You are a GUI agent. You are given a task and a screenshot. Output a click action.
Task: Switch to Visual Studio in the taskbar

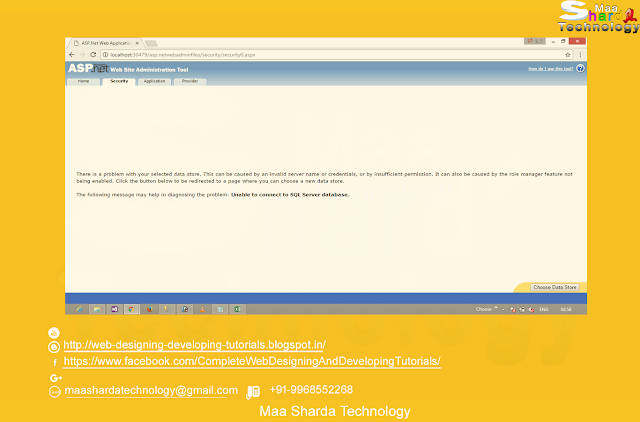pyautogui.click(x=114, y=309)
